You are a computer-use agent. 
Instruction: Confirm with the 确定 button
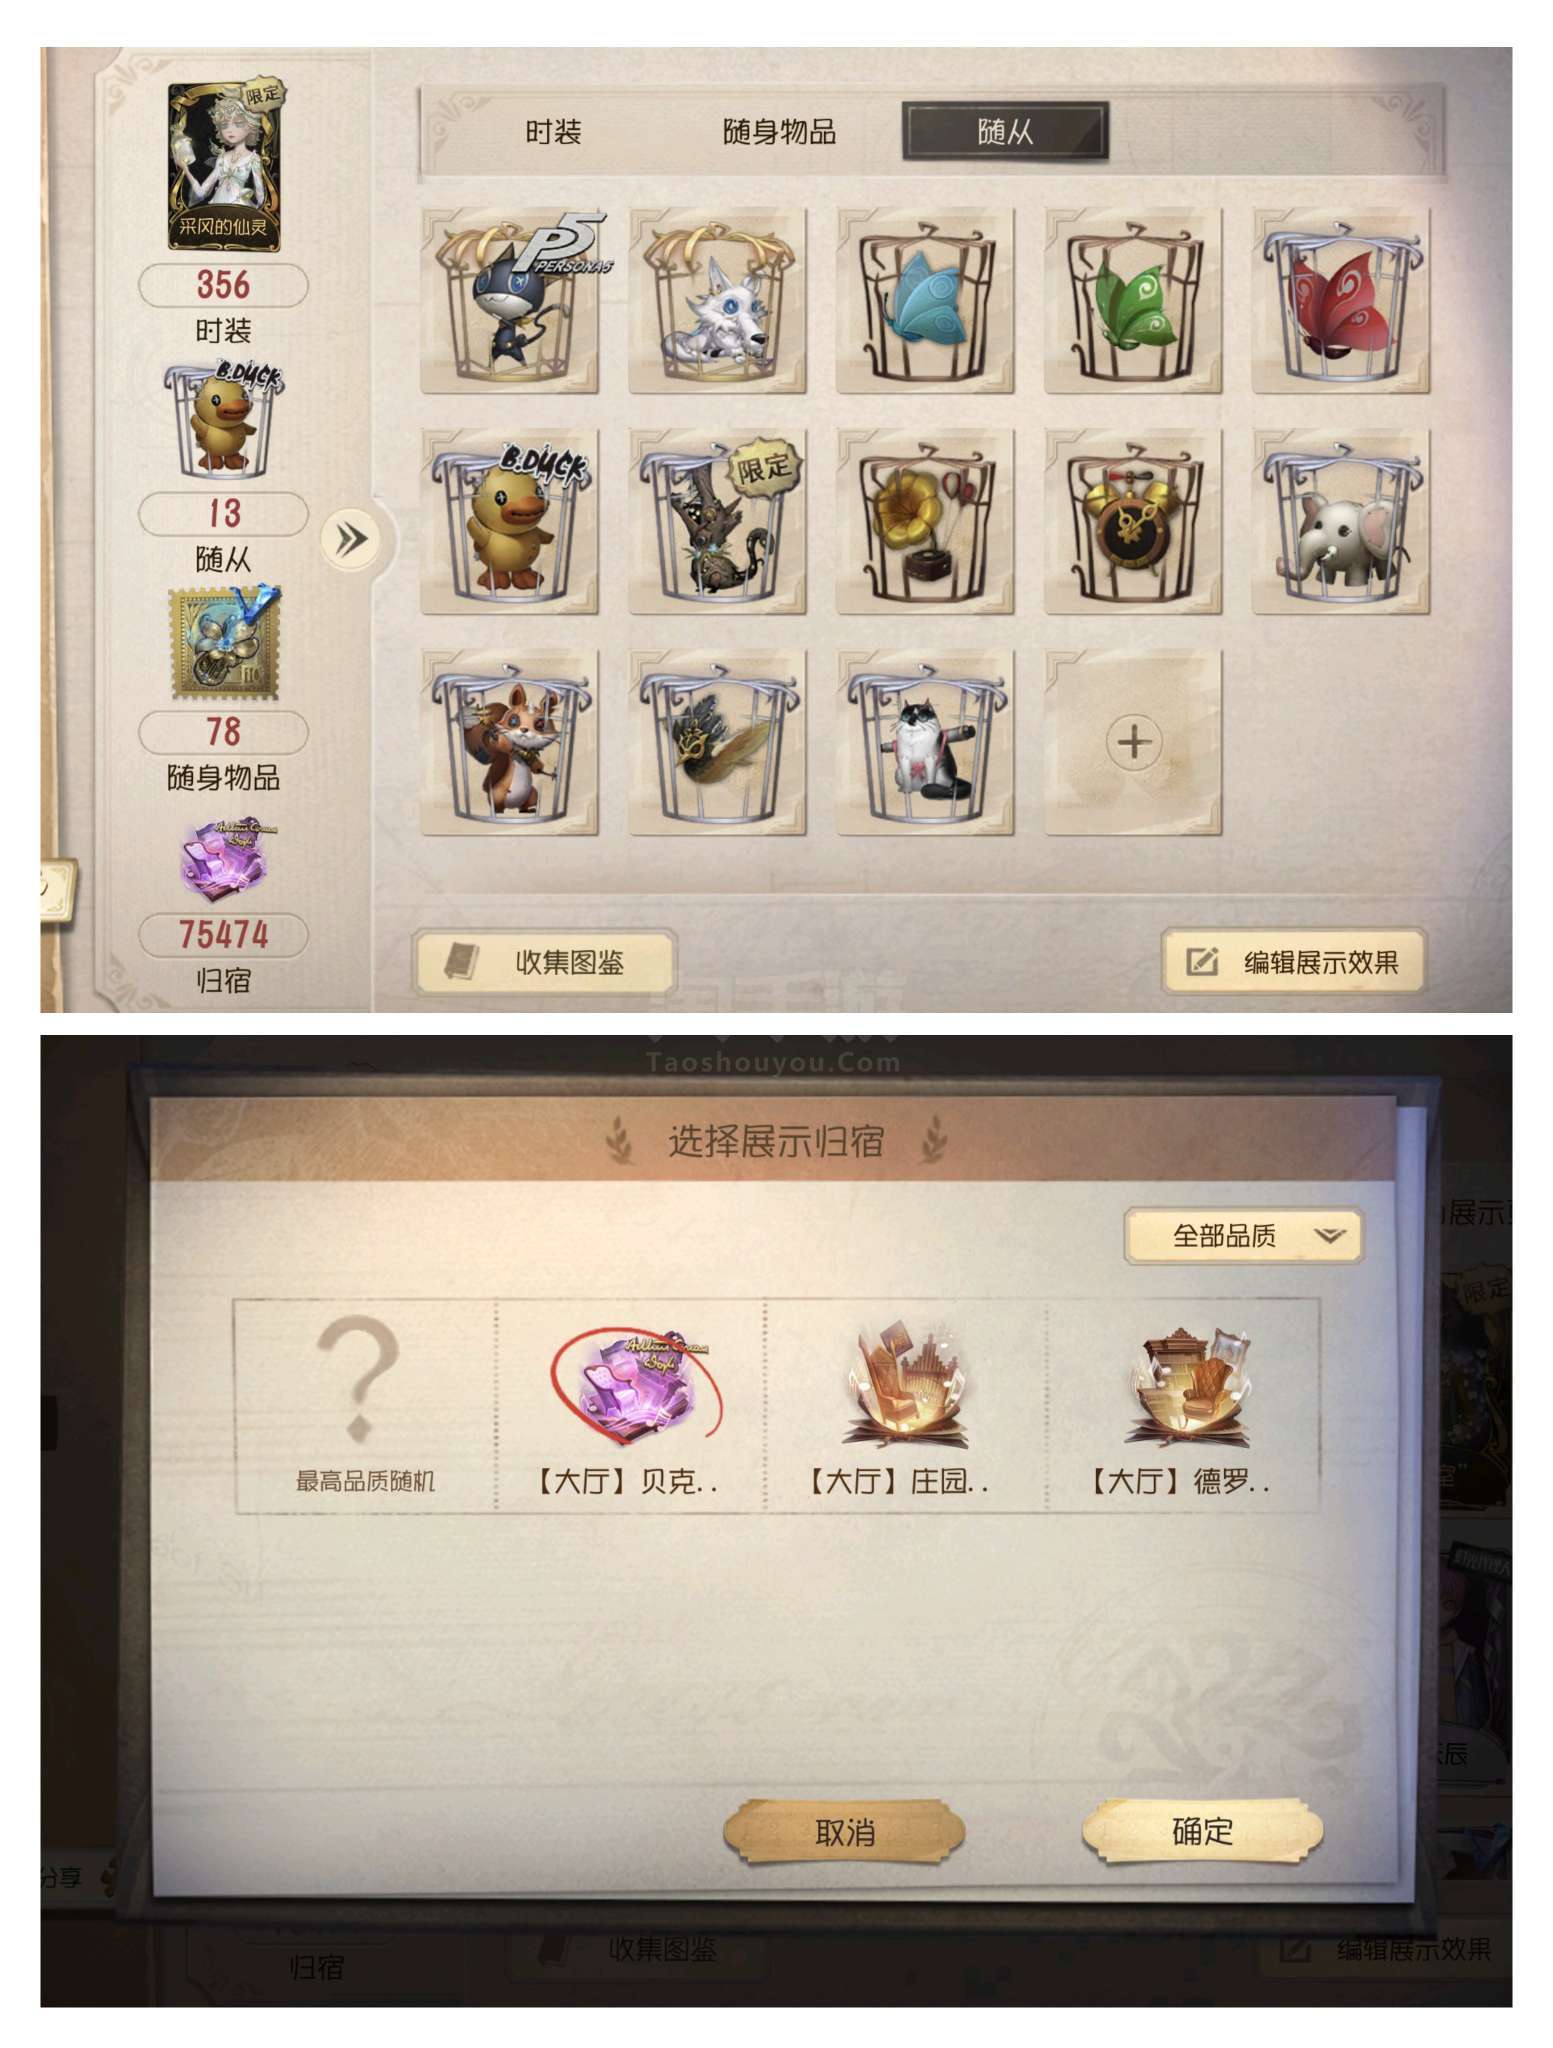1202,1832
